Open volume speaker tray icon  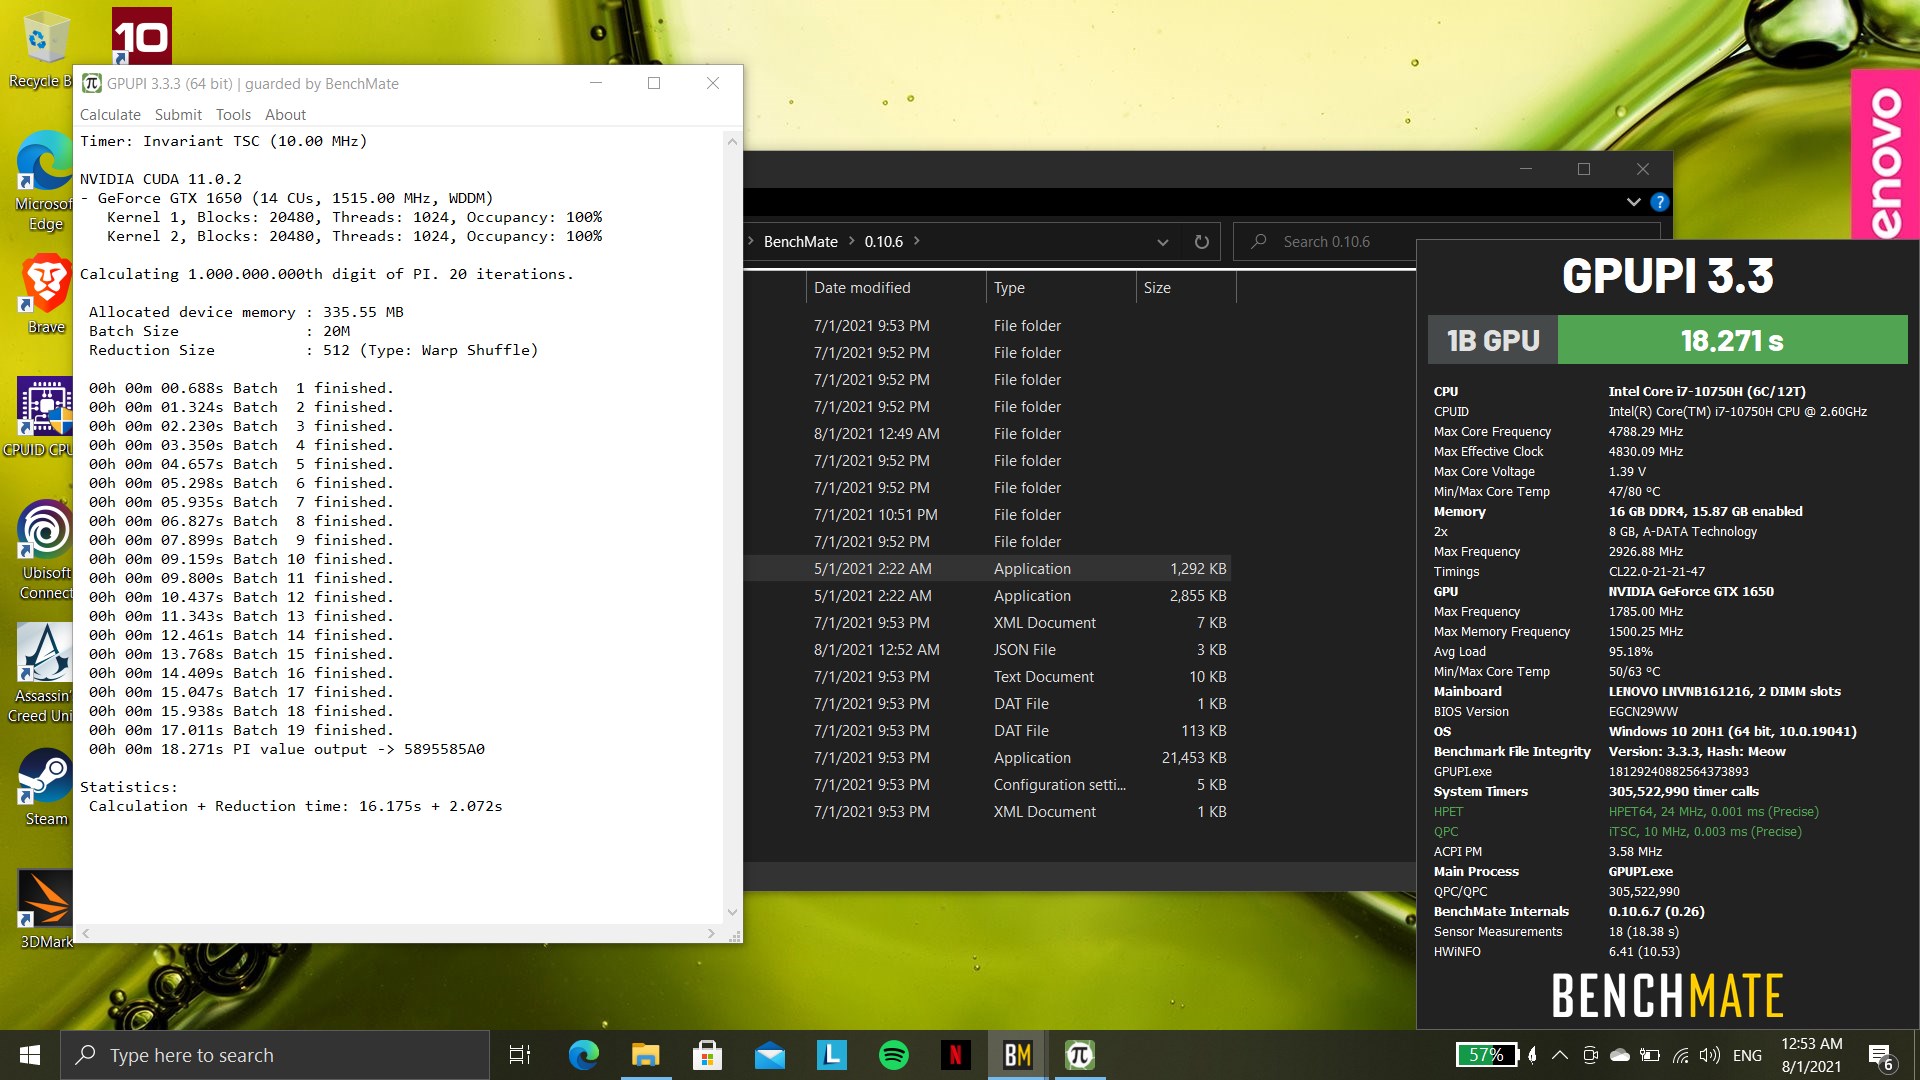(1710, 1055)
